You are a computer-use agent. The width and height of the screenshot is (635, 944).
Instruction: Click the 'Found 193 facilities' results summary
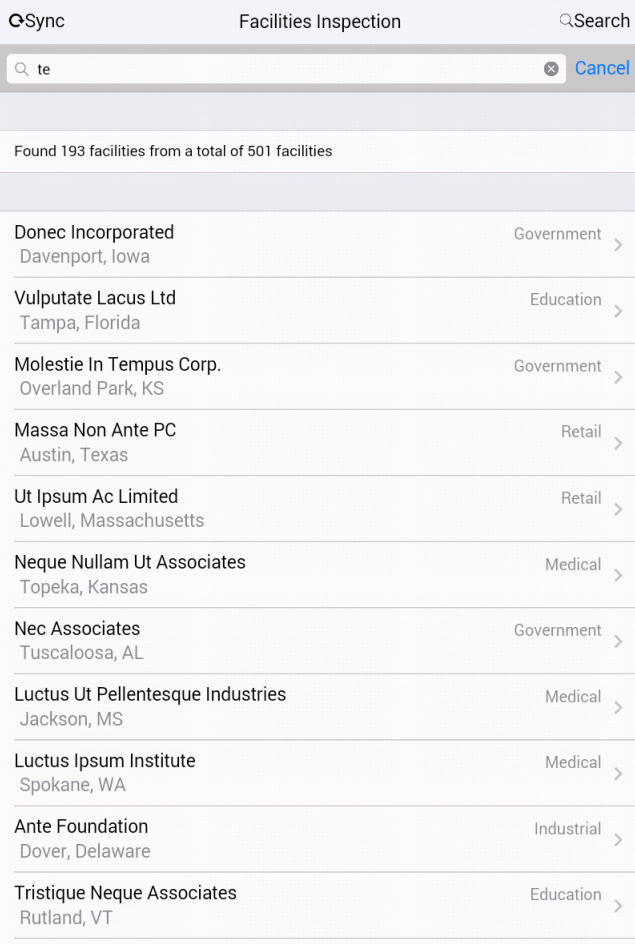tap(173, 151)
